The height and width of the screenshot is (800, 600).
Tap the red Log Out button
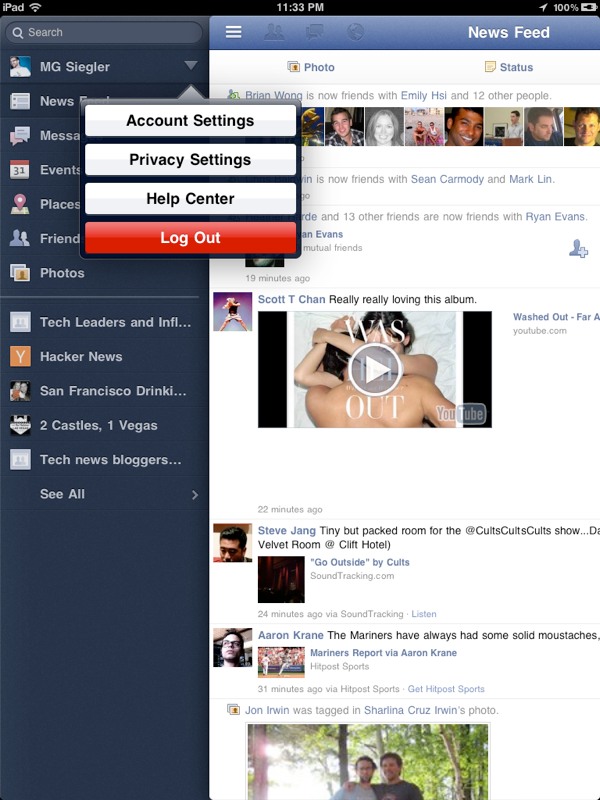[190, 238]
